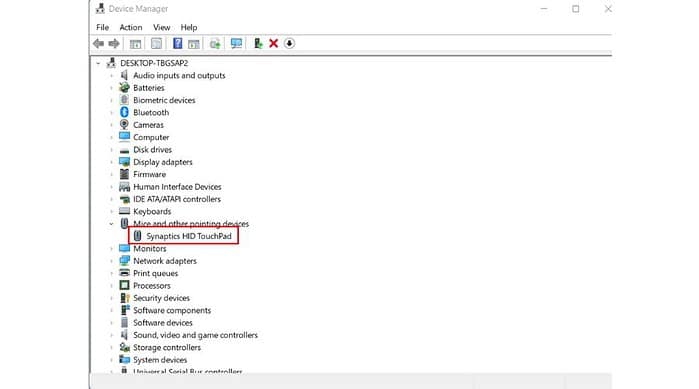Viewport: 699px width, 389px height.
Task: Click the Back arrow toolbar icon
Action: tap(99, 44)
